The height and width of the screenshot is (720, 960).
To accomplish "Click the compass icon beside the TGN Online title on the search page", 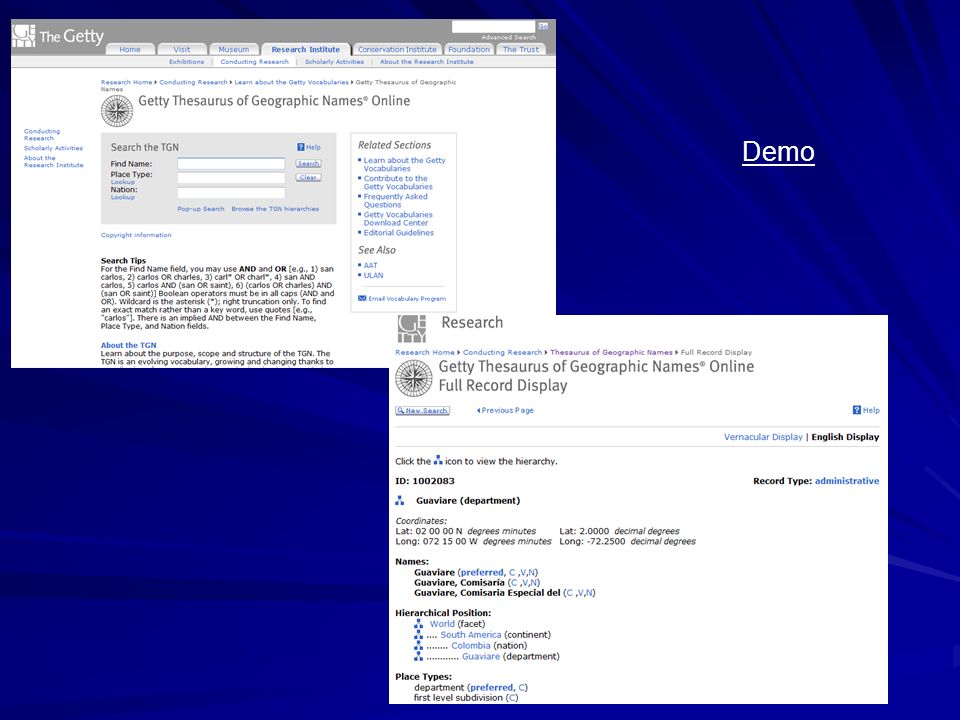I will click(x=116, y=111).
